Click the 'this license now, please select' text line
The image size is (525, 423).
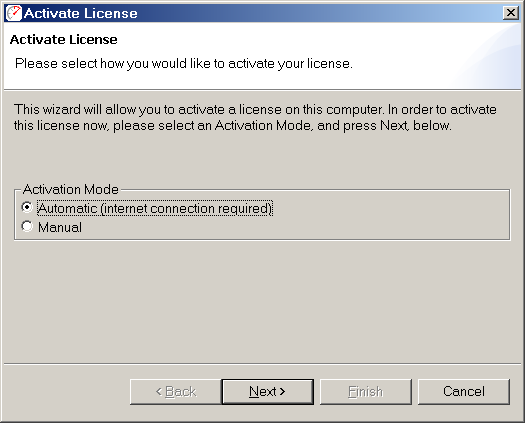[x=233, y=126]
